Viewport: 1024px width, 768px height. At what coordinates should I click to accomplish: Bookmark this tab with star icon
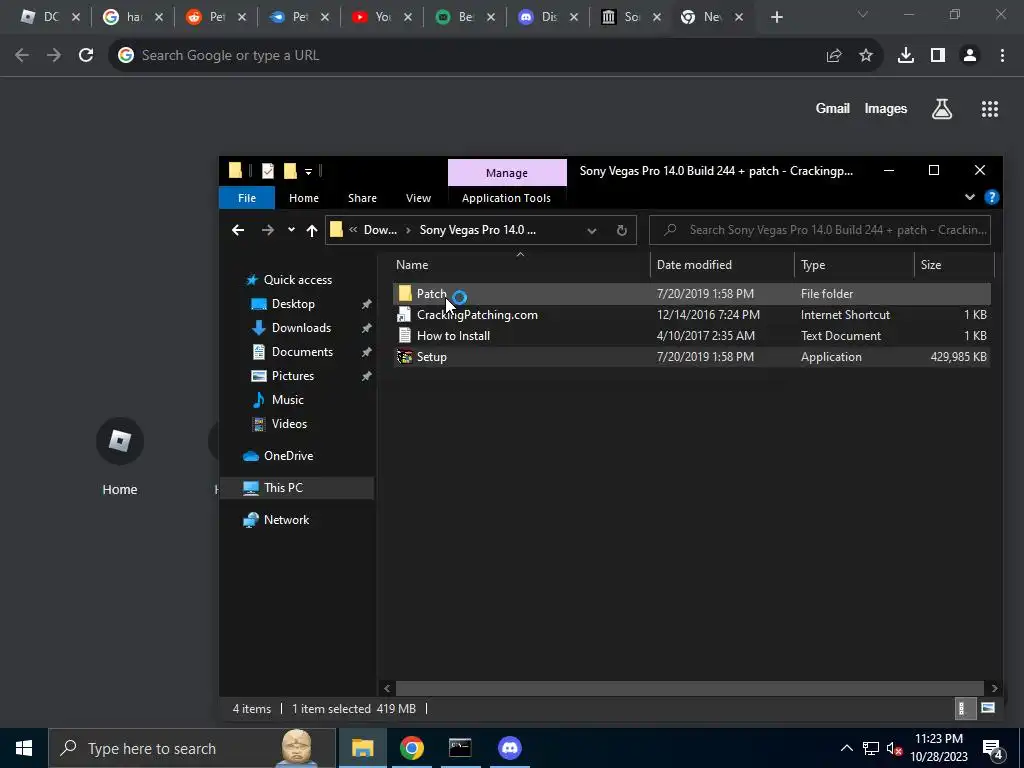[x=866, y=56]
